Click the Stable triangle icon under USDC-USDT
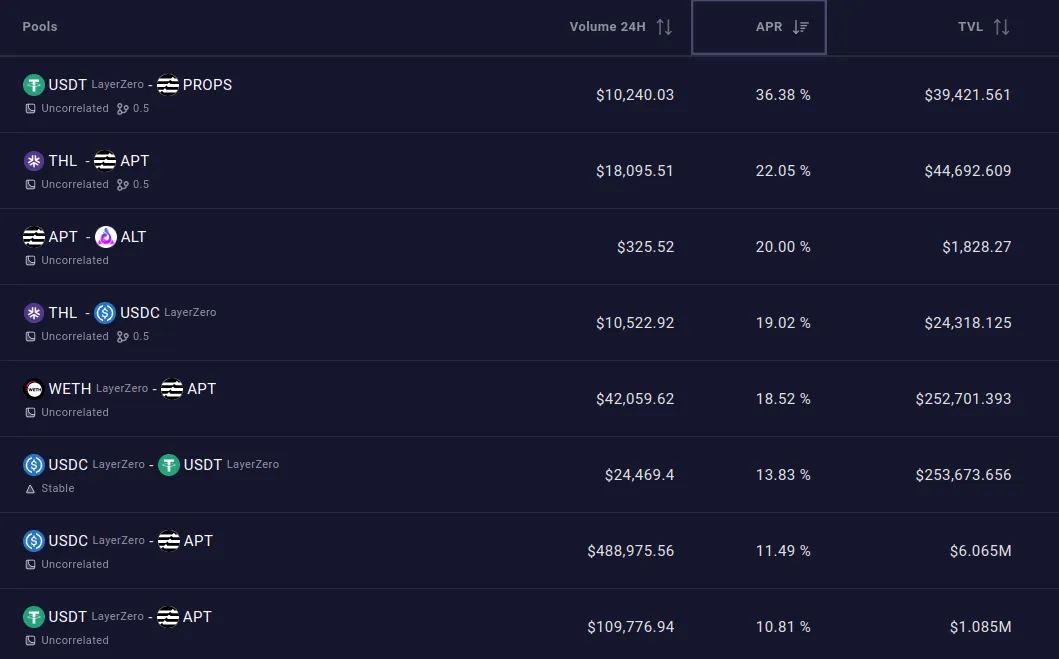The image size is (1059, 659). pyautogui.click(x=29, y=489)
